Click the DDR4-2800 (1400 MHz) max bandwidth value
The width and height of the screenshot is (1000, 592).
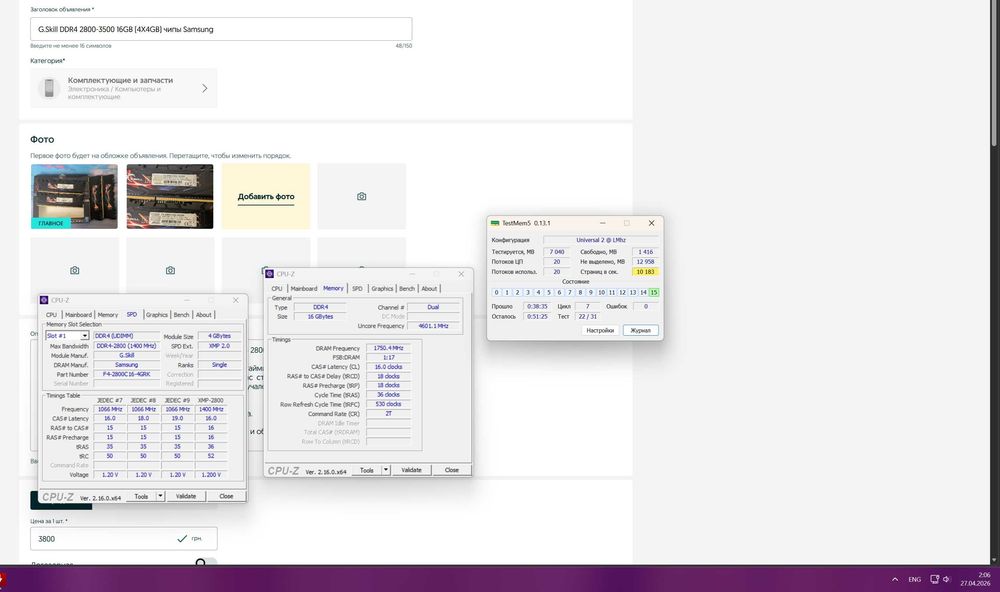126,346
